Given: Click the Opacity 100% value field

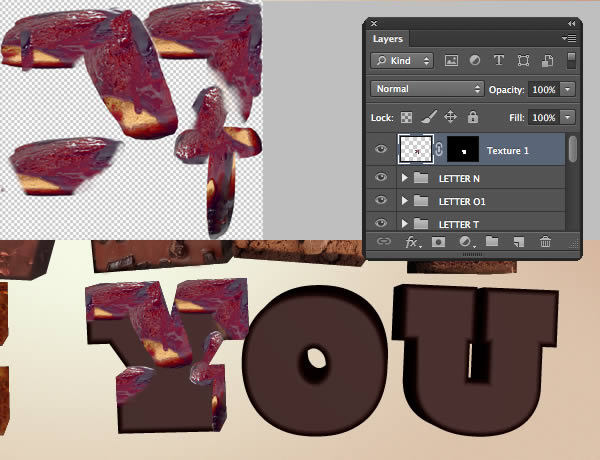Looking at the screenshot, I should (544, 90).
